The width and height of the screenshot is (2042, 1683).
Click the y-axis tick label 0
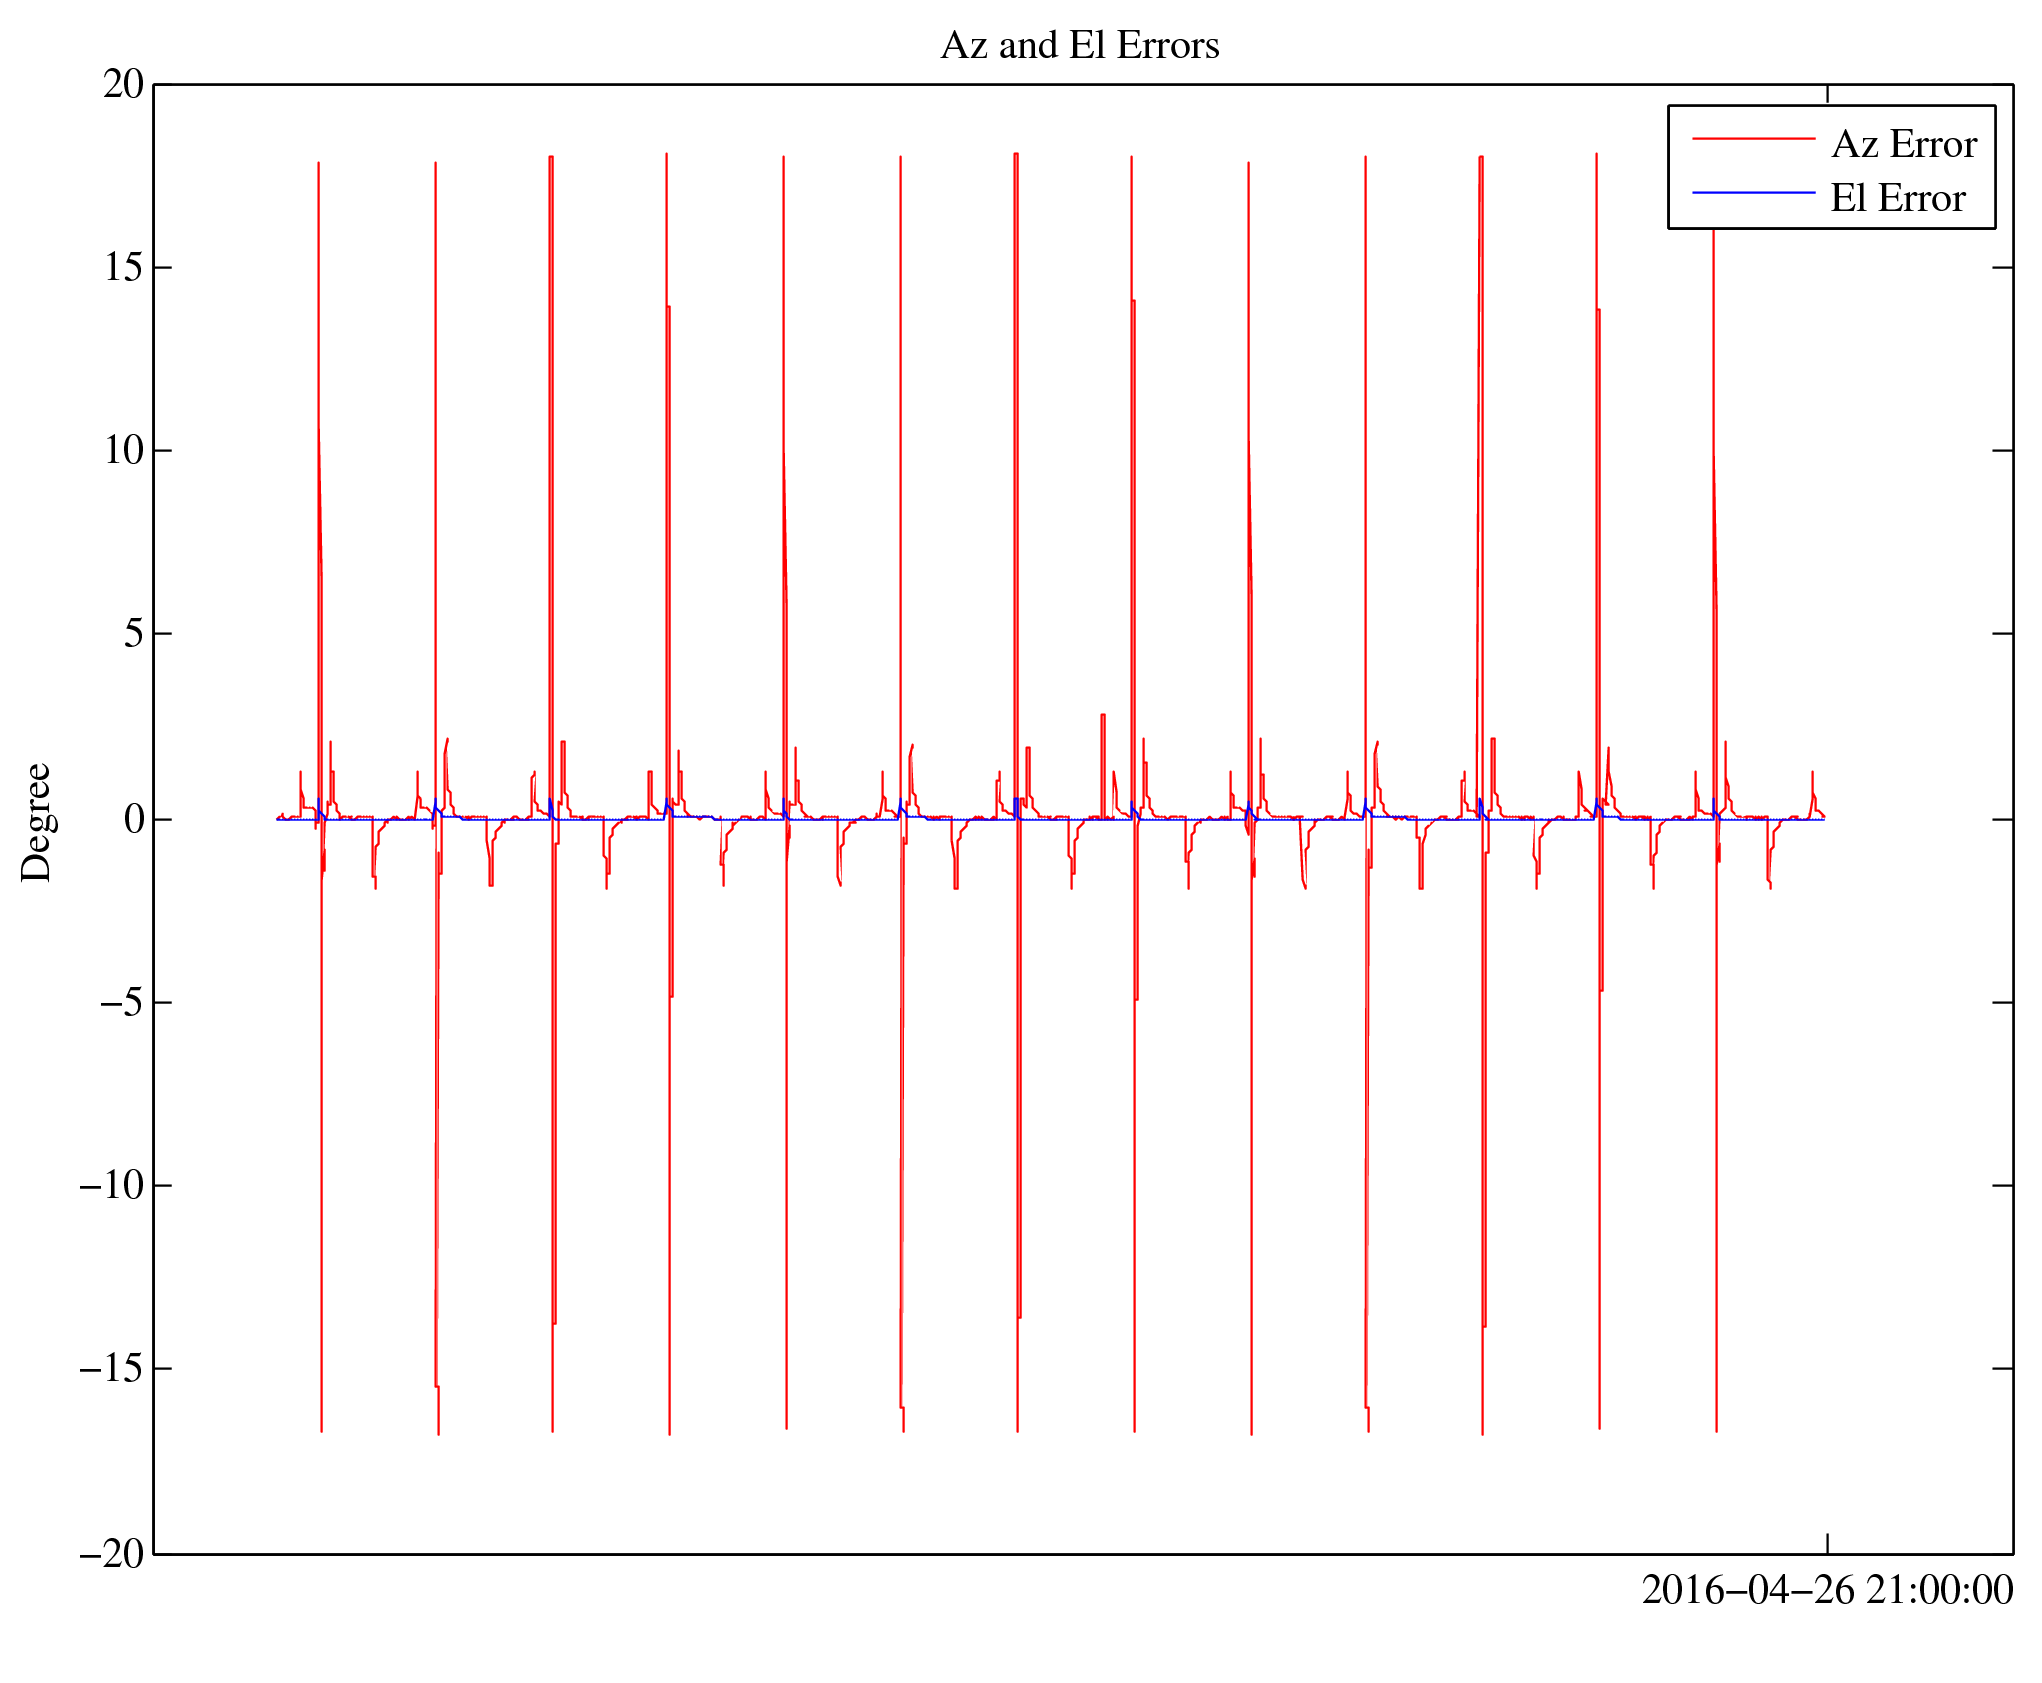[x=134, y=819]
